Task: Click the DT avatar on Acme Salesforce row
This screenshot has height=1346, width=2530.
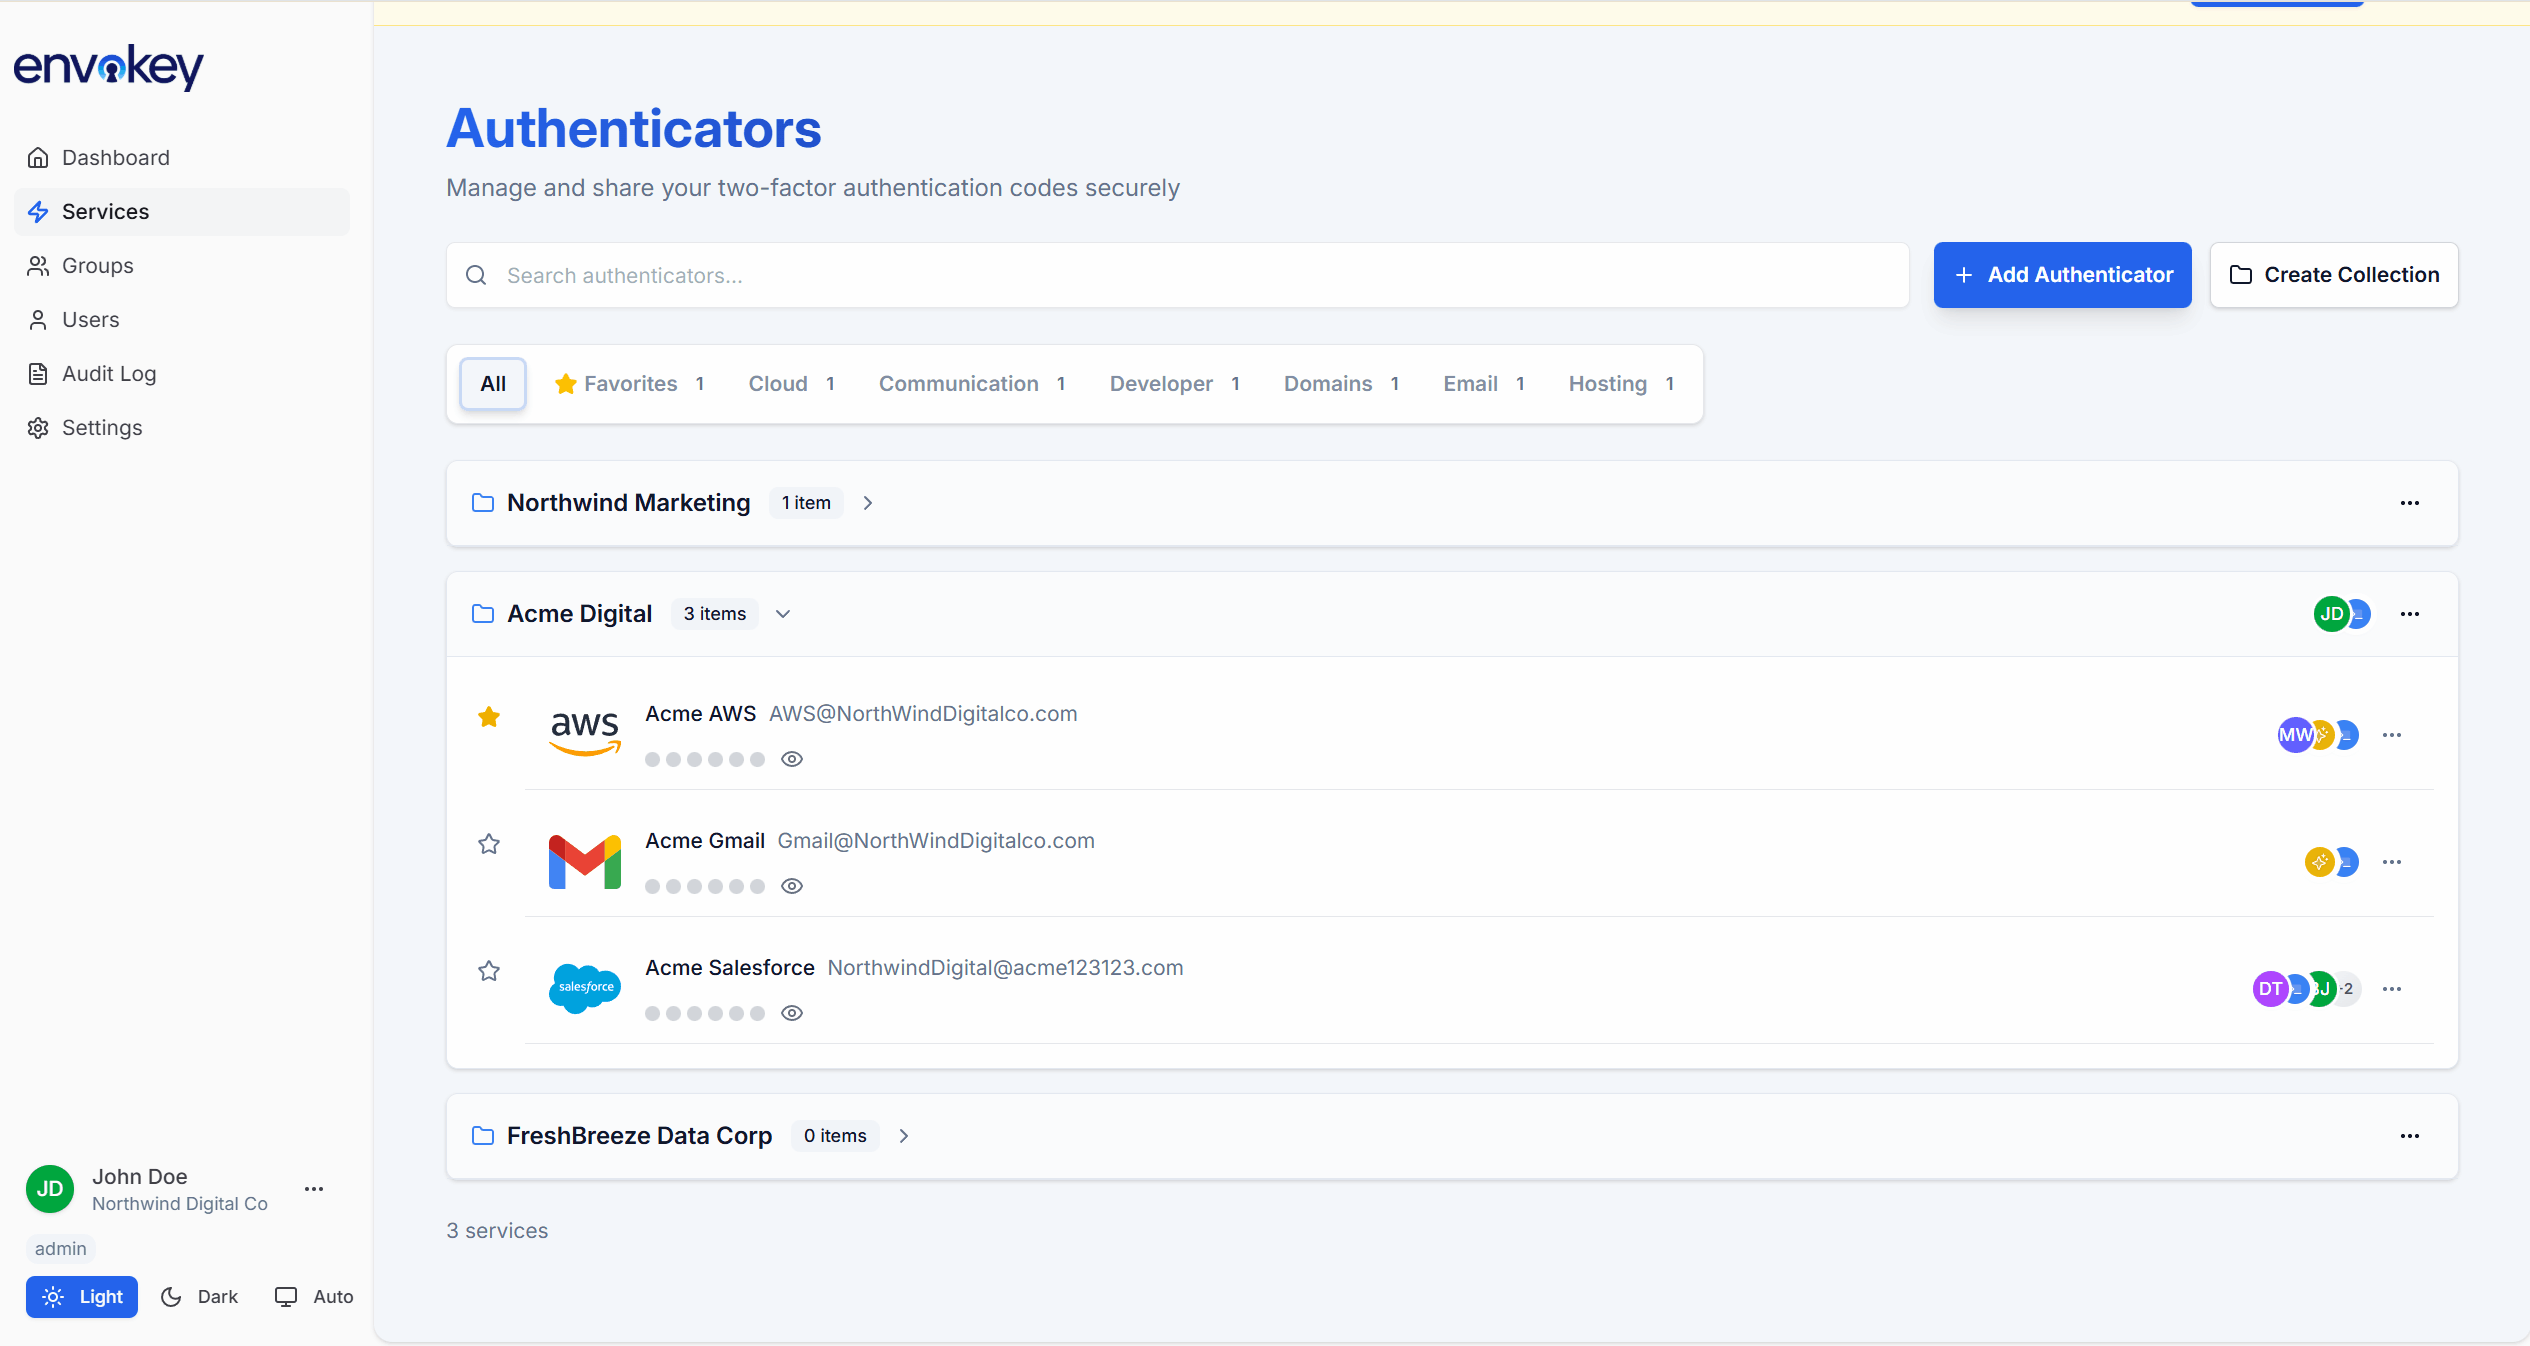Action: pyautogui.click(x=2270, y=989)
